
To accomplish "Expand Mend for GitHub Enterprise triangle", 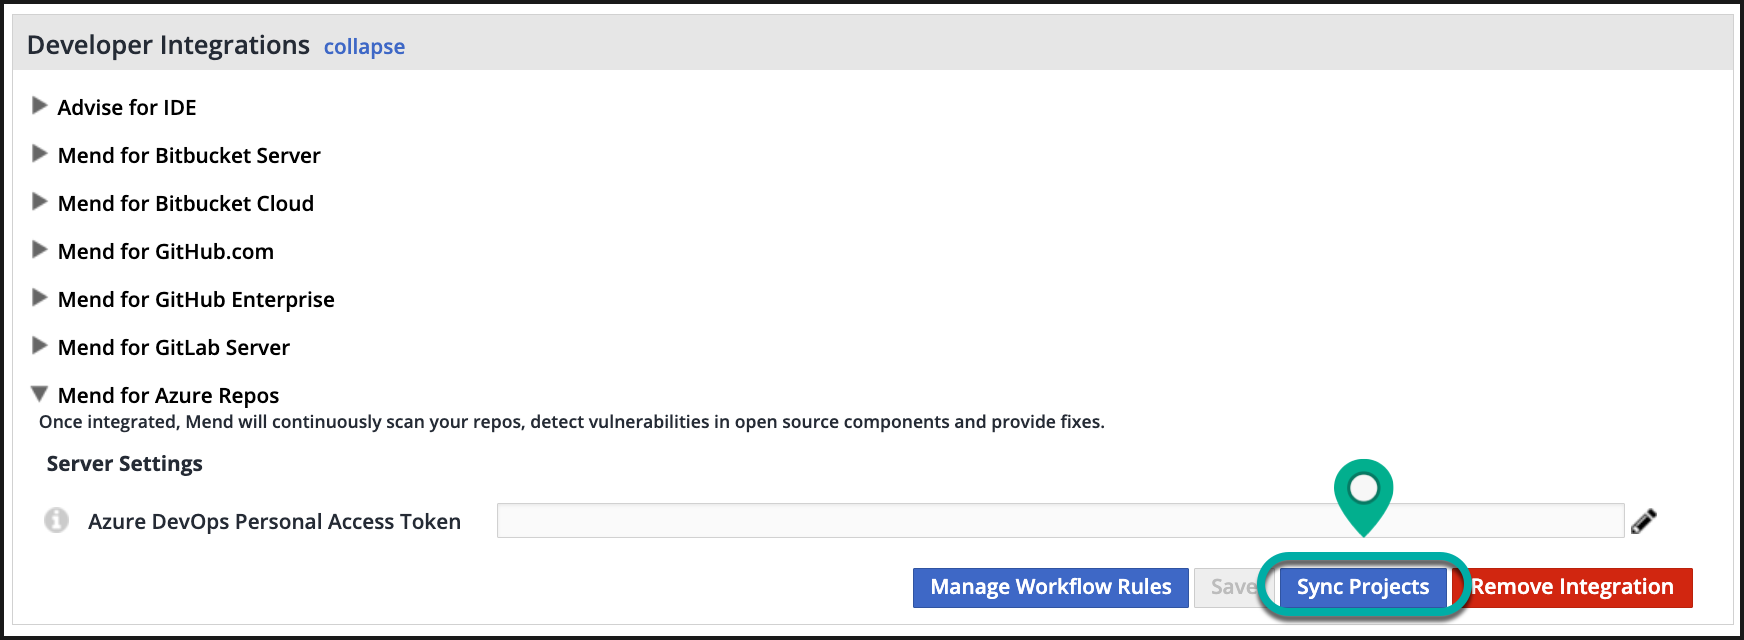I will point(40,298).
